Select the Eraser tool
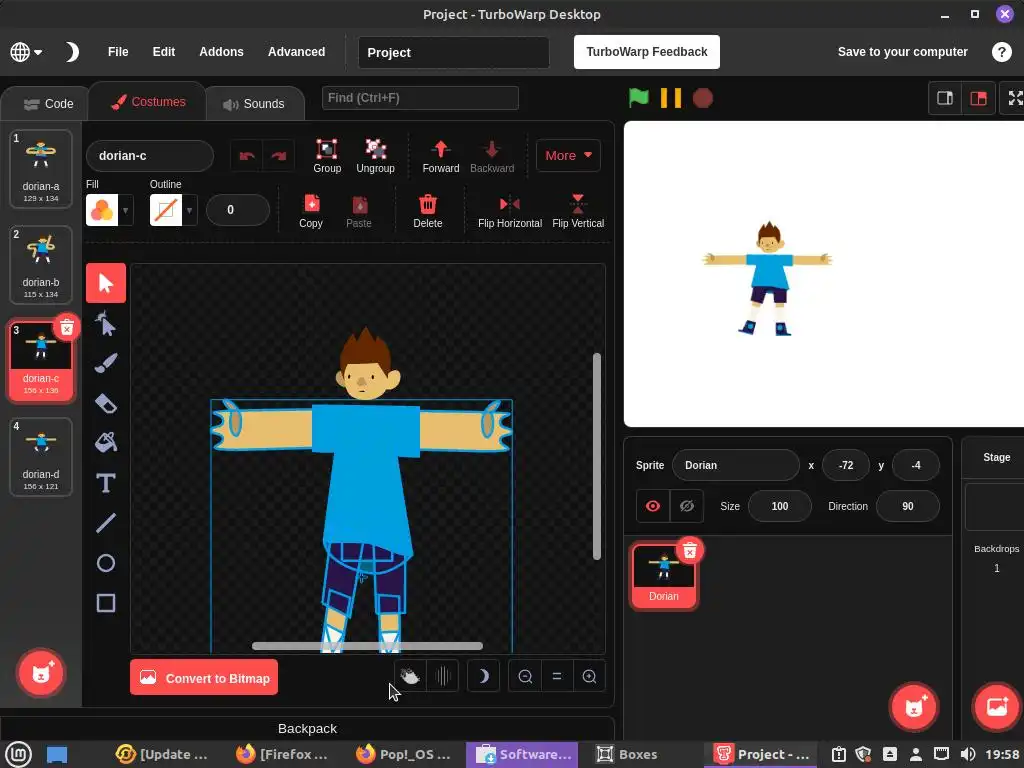This screenshot has width=1024, height=768. tap(106, 403)
